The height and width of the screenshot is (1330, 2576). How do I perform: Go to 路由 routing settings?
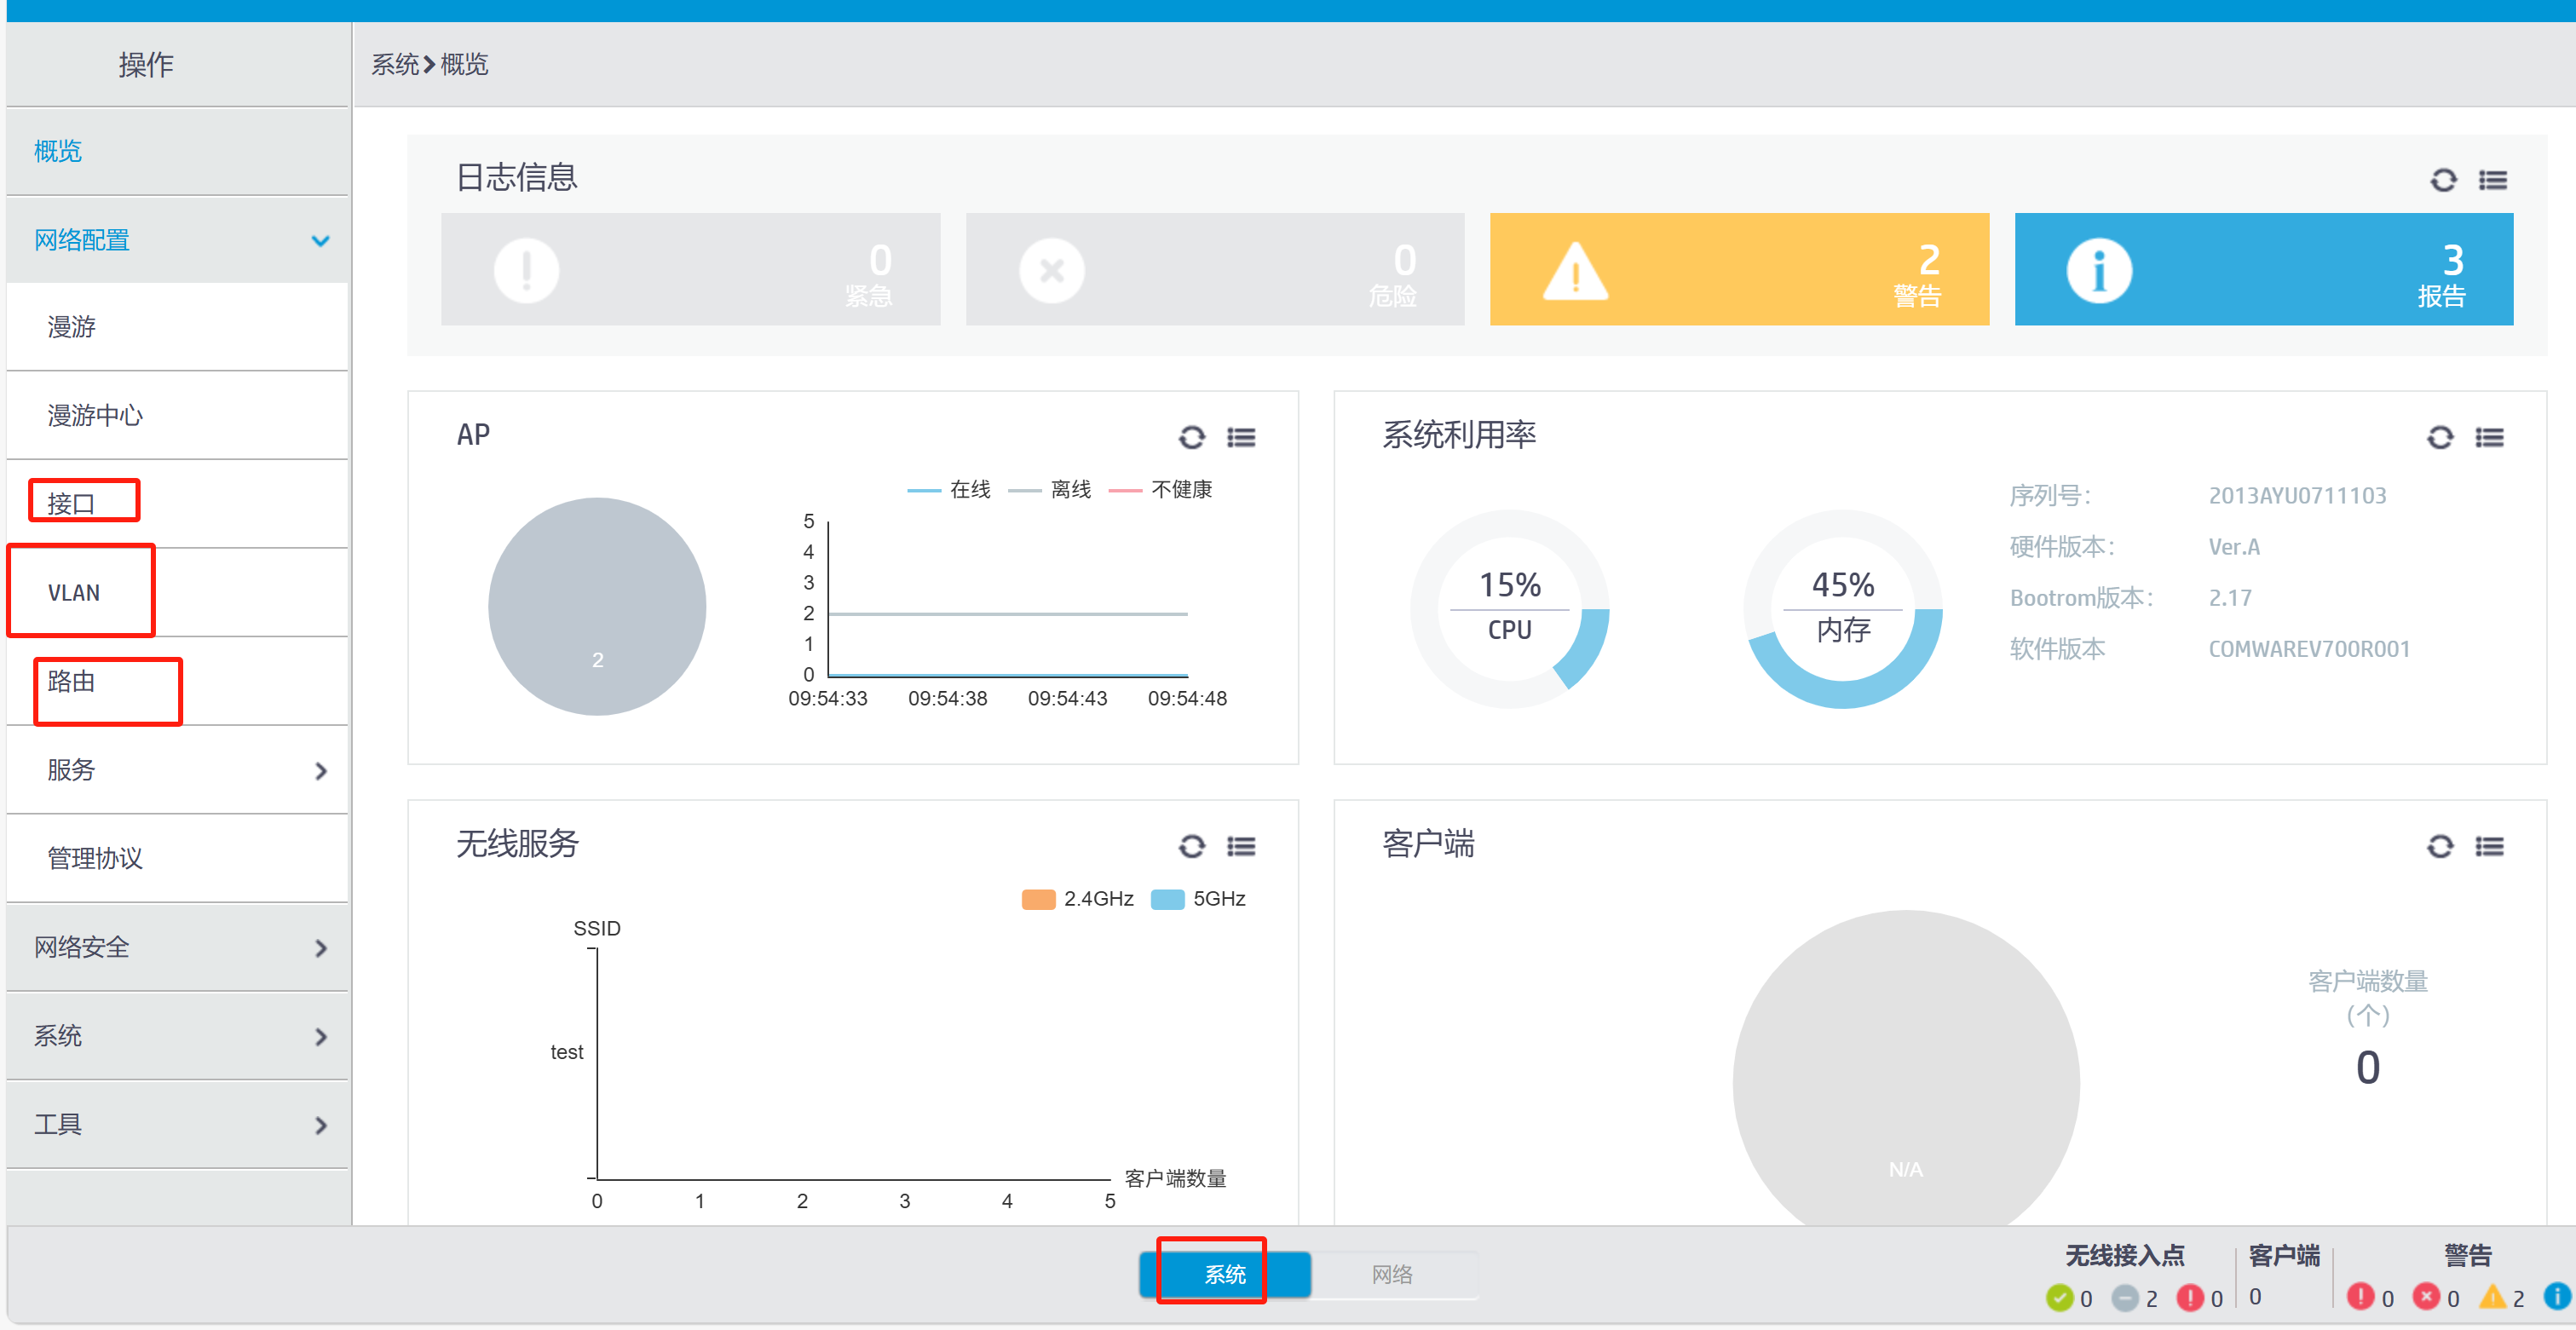click(71, 681)
